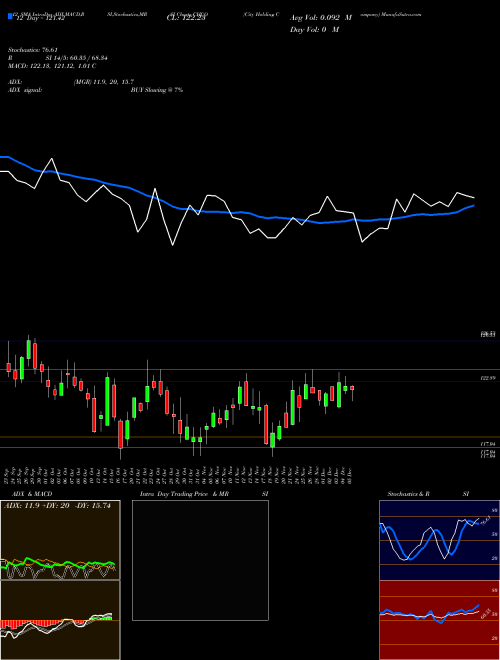
Task: Click the BUY Slowing @ 7% signal text
Action: tap(157, 90)
